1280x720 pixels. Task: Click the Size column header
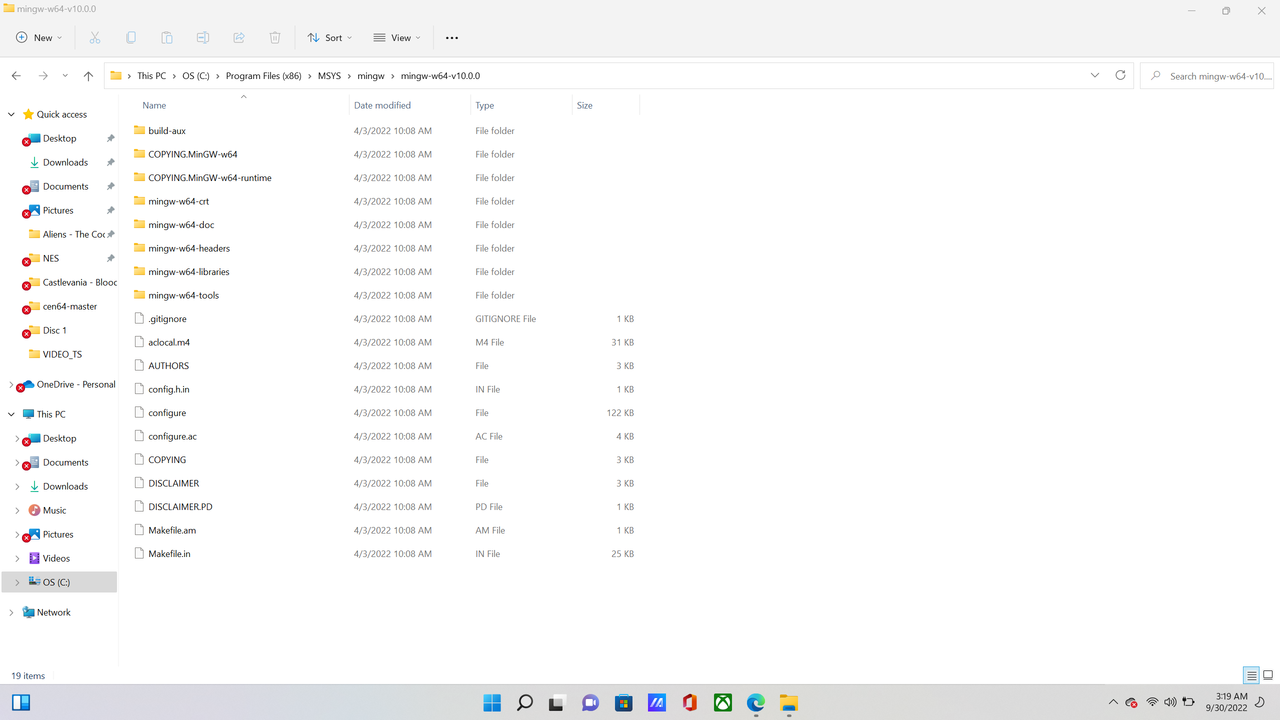click(x=585, y=105)
